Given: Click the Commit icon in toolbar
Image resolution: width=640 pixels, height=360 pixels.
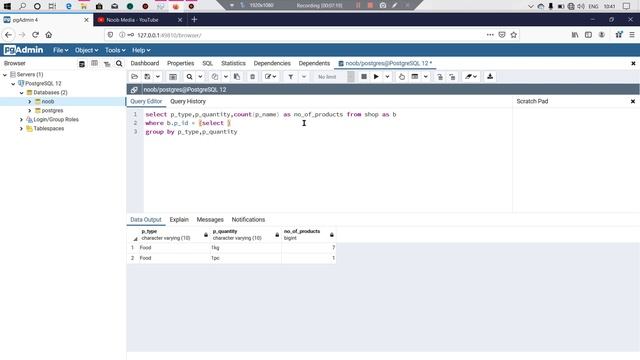Looking at the screenshot, I should click(440, 77).
